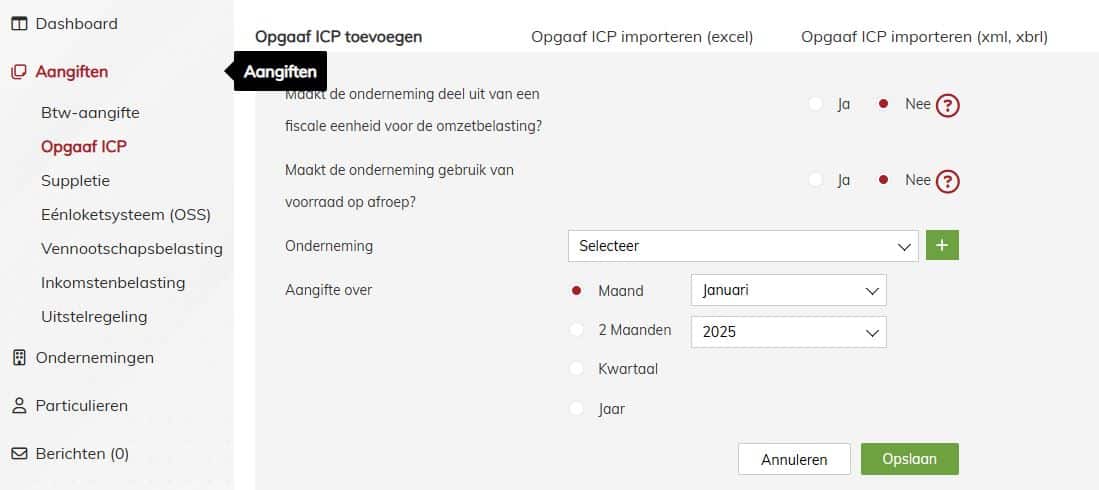
Task: Click the Ondernemingen building icon
Action: [x=20, y=358]
